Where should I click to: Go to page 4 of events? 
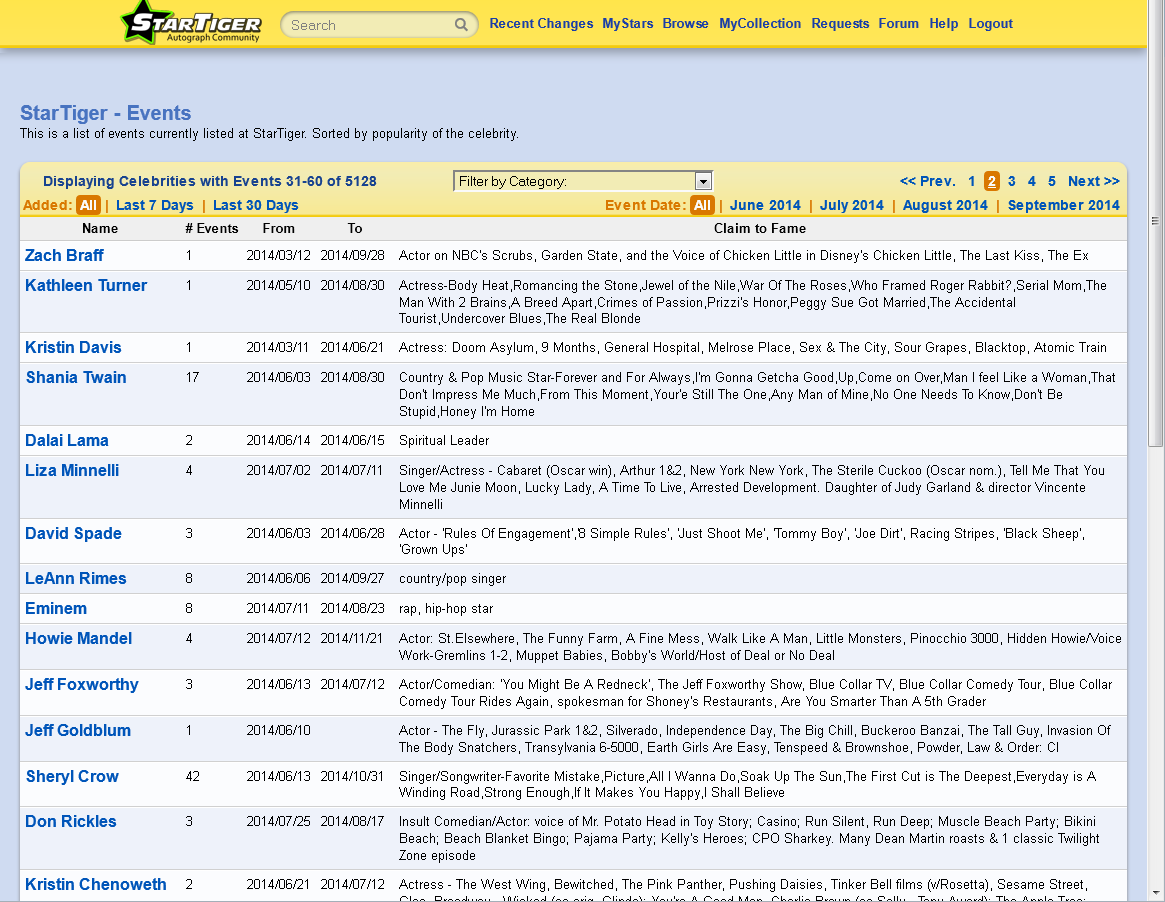pos(1031,181)
